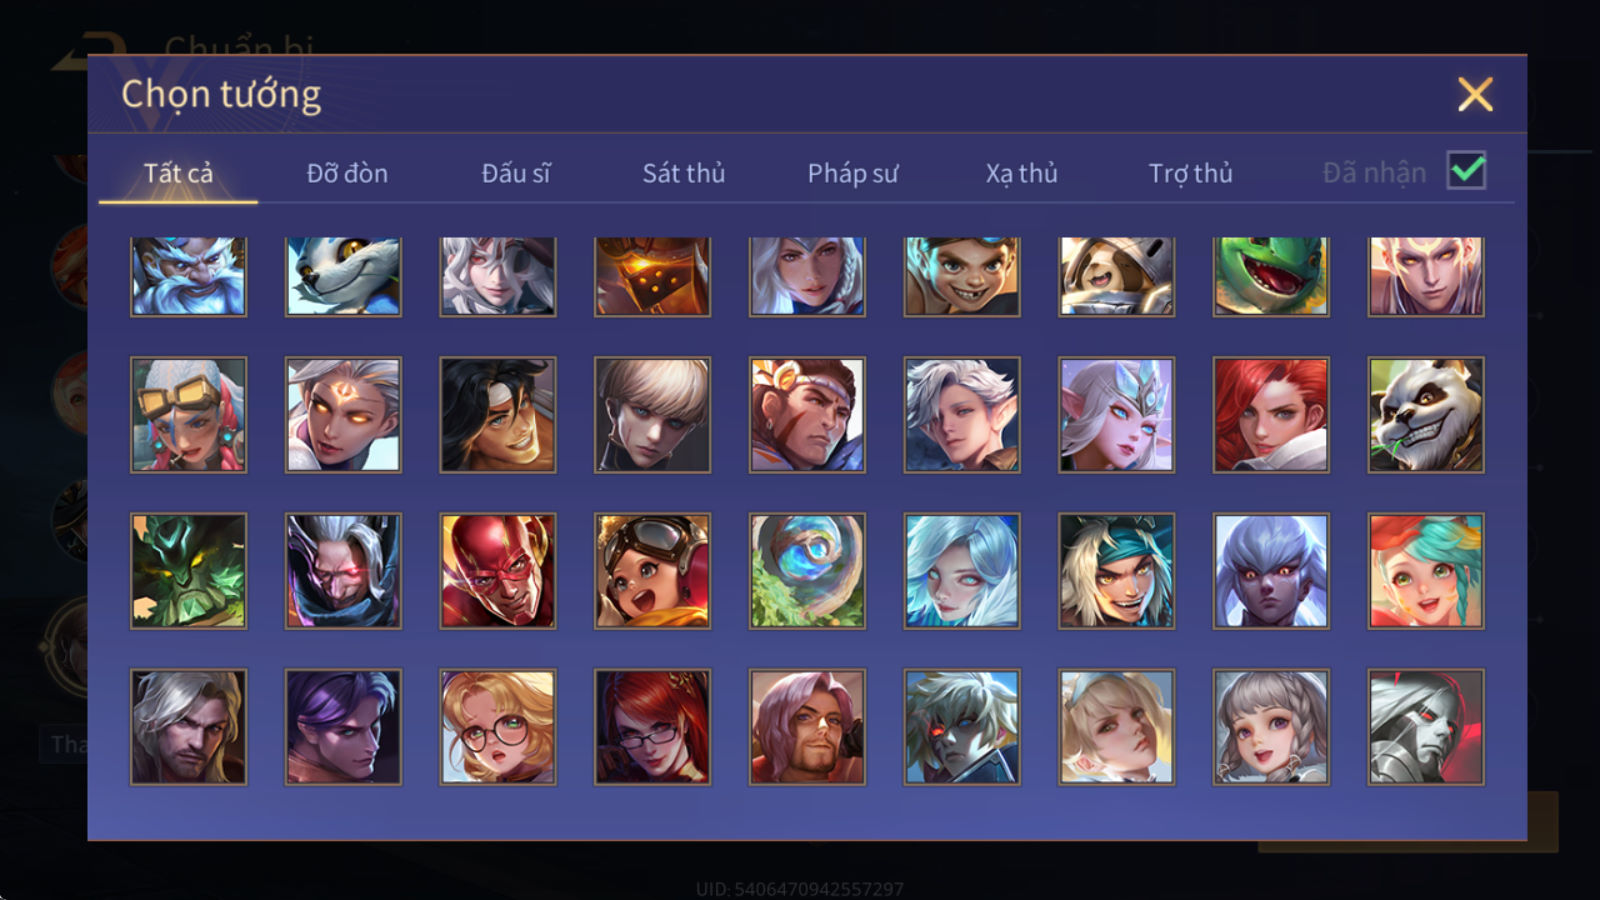Pick the silver armored knight hero portrait
Screen dimensions: 1600x900
1426,727
